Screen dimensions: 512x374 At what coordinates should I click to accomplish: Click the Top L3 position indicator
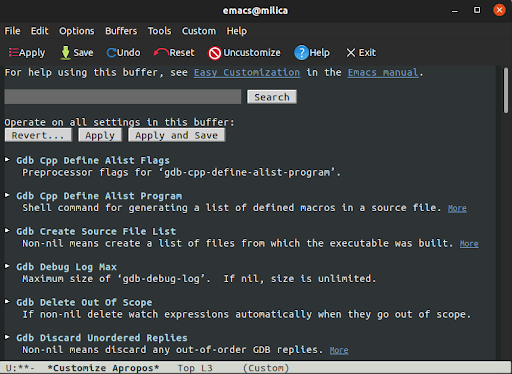(195, 368)
